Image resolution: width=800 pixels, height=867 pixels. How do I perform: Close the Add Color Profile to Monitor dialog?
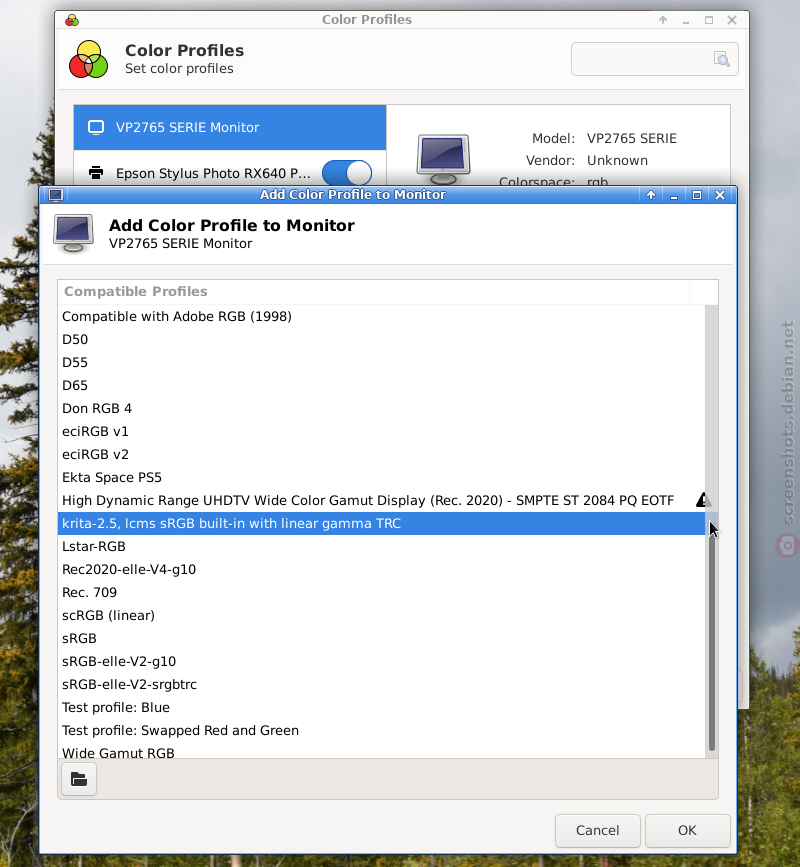(720, 195)
